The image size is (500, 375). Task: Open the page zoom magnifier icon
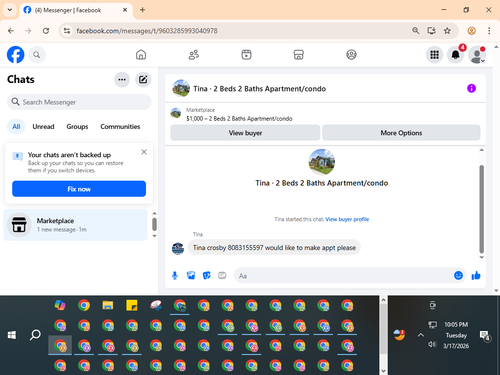tap(416, 31)
